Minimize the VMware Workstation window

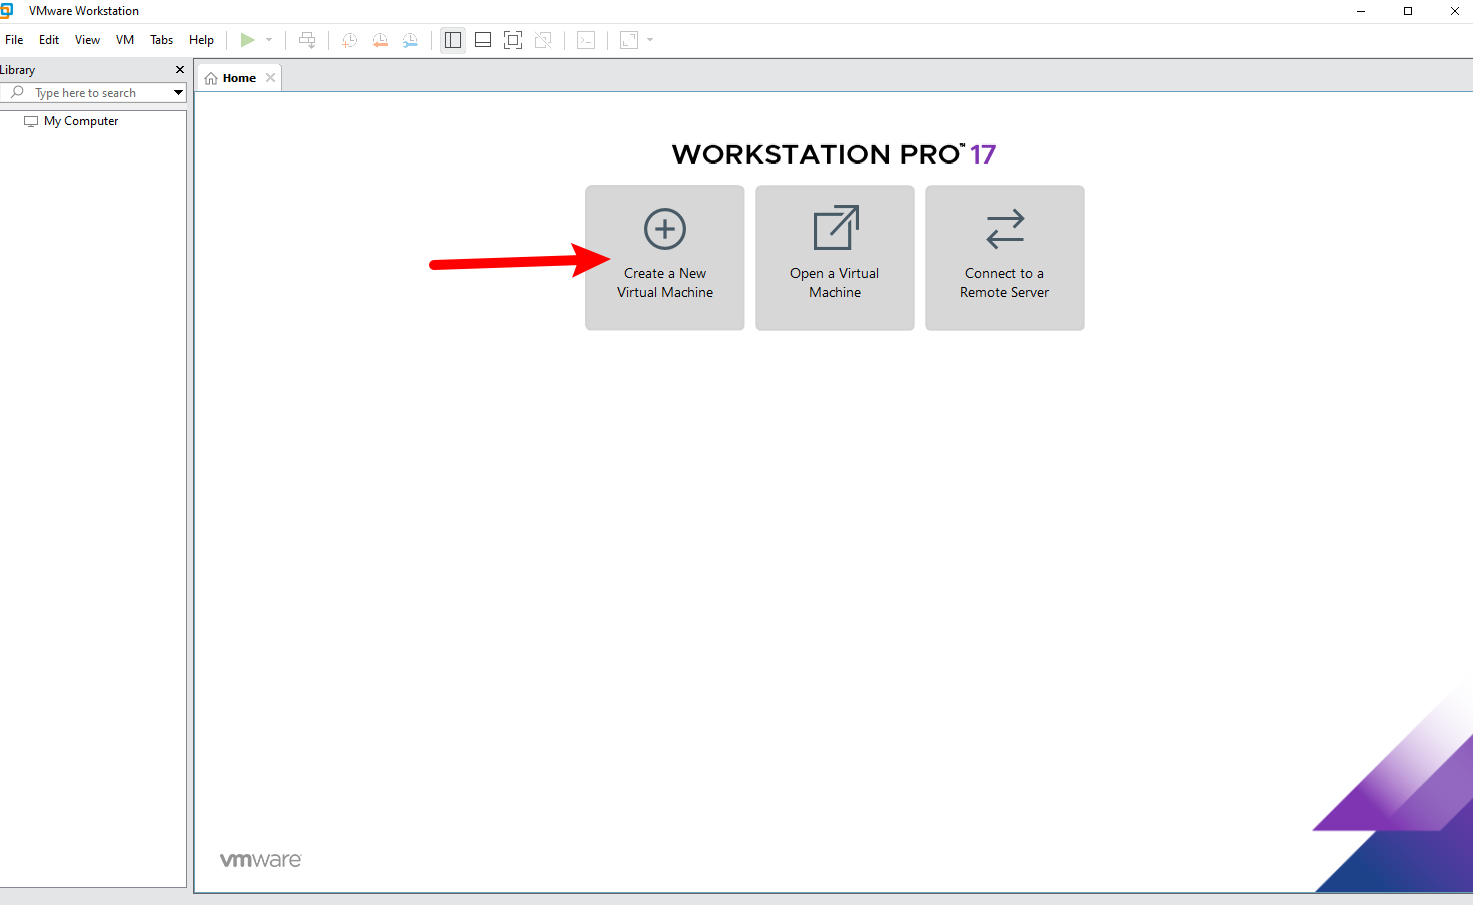coord(1361,11)
